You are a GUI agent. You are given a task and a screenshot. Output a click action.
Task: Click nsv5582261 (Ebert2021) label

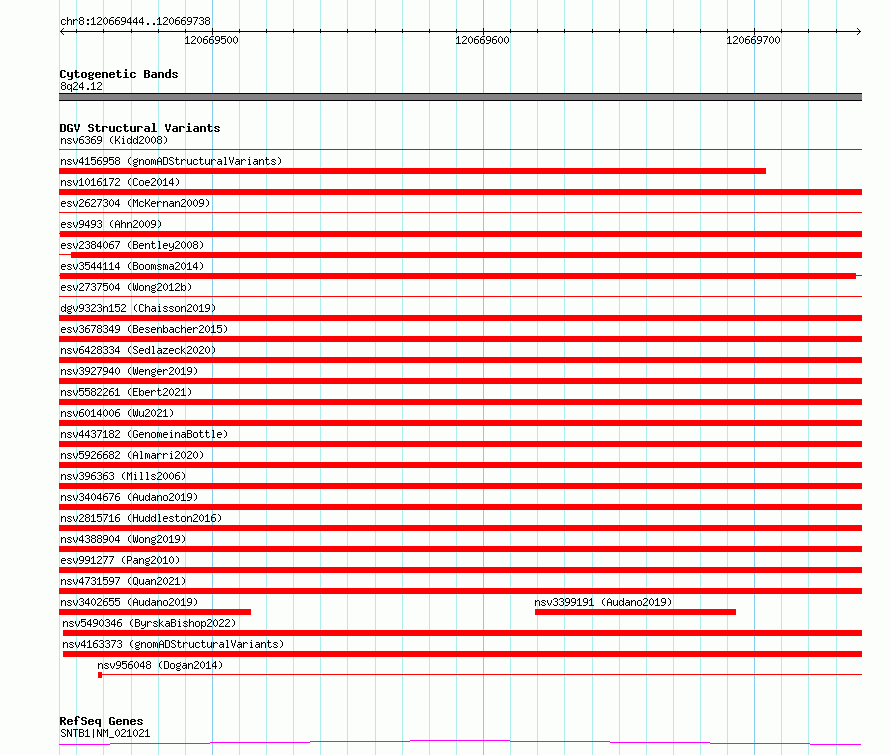point(126,392)
